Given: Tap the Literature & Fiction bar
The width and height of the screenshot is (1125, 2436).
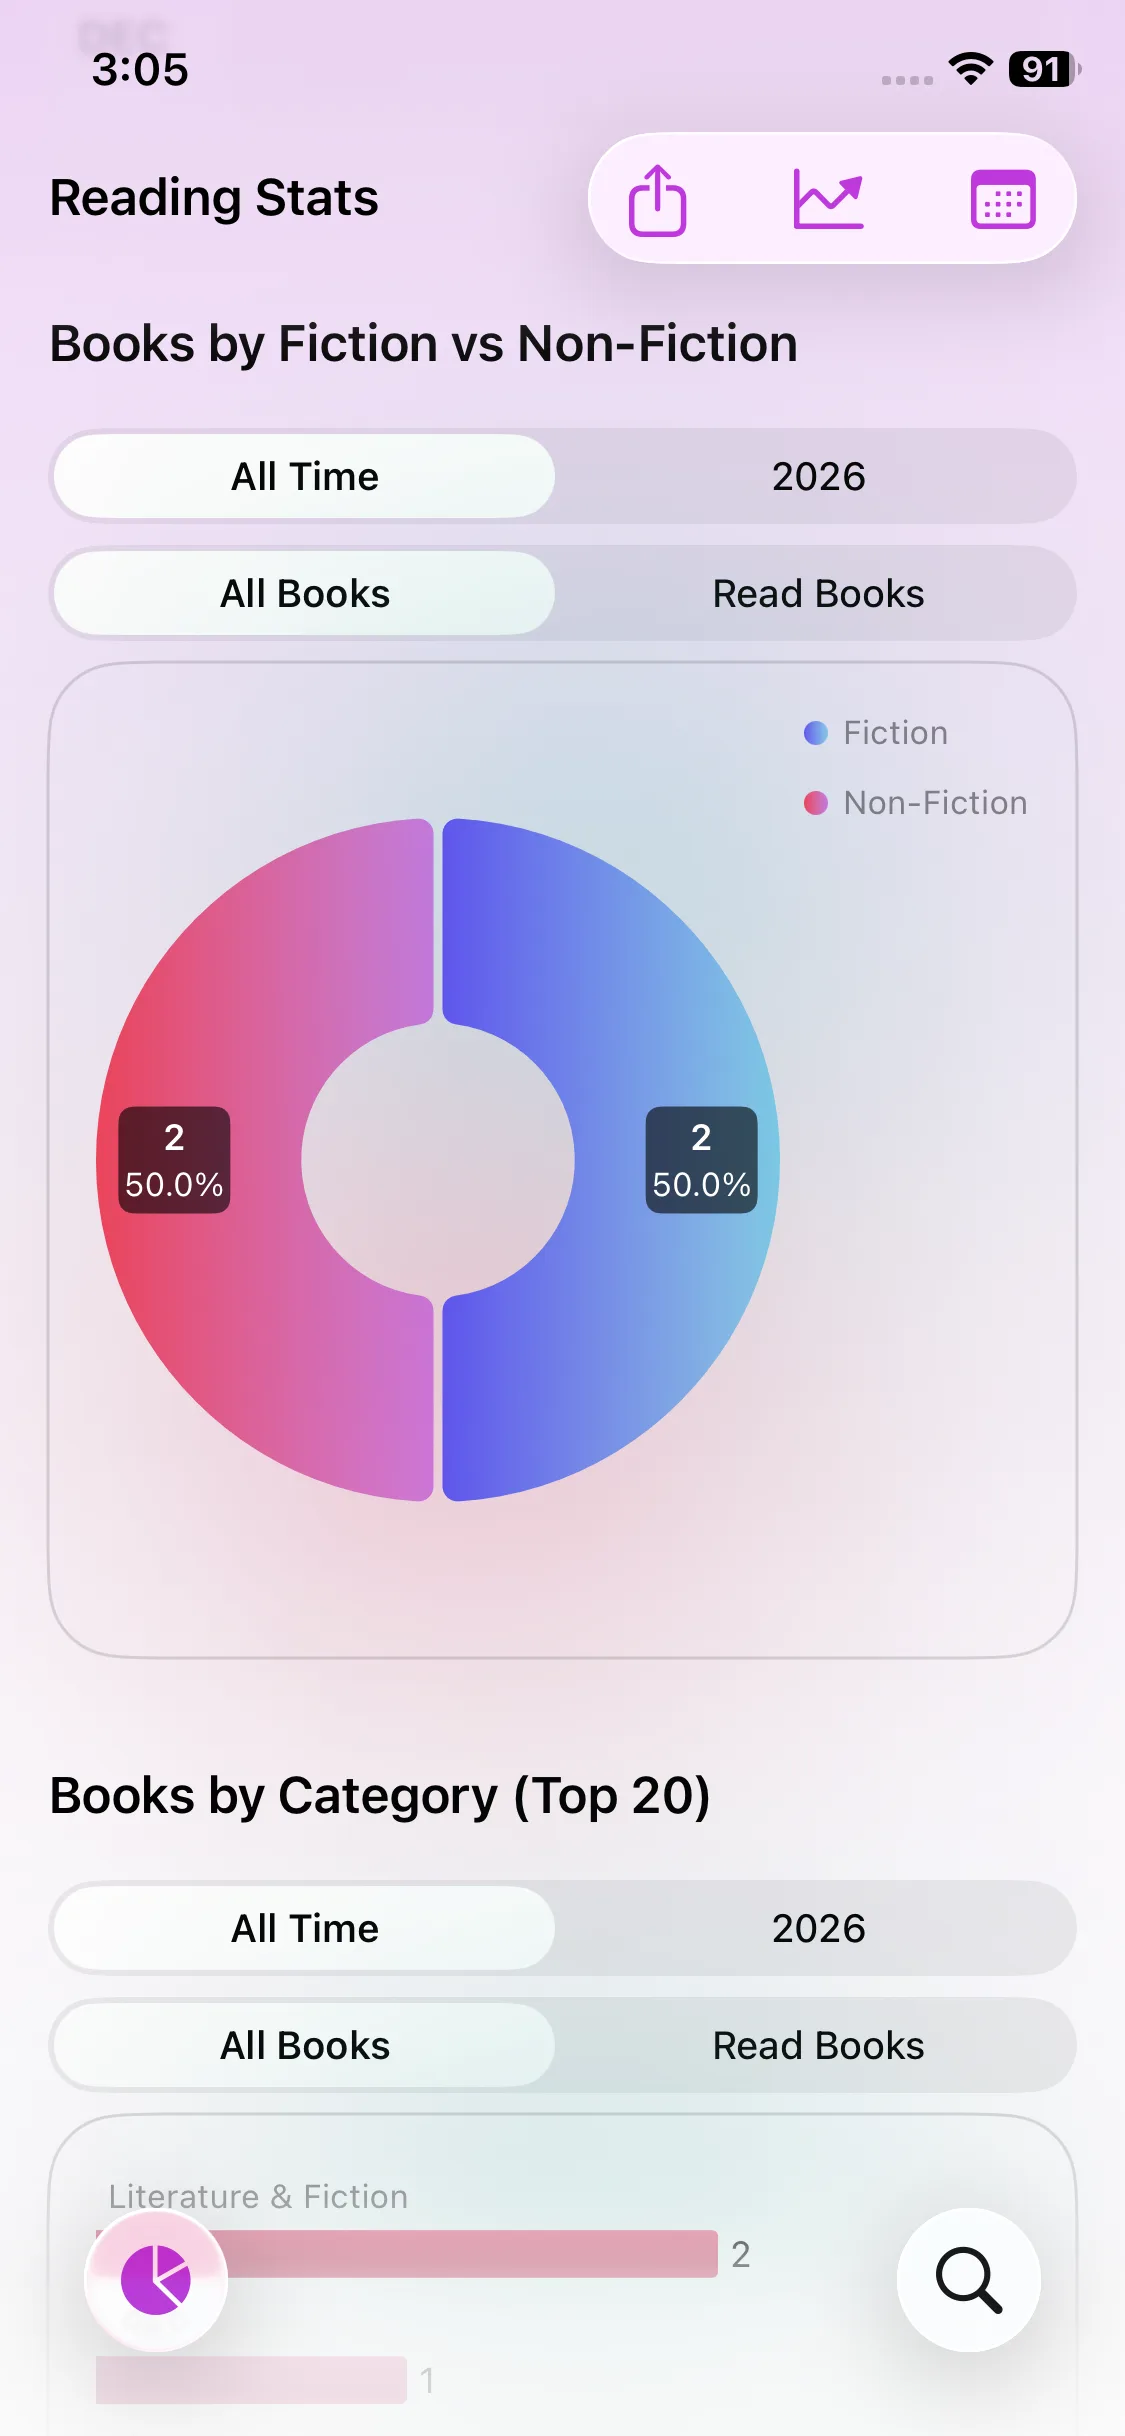Looking at the screenshot, I should pyautogui.click(x=470, y=2254).
